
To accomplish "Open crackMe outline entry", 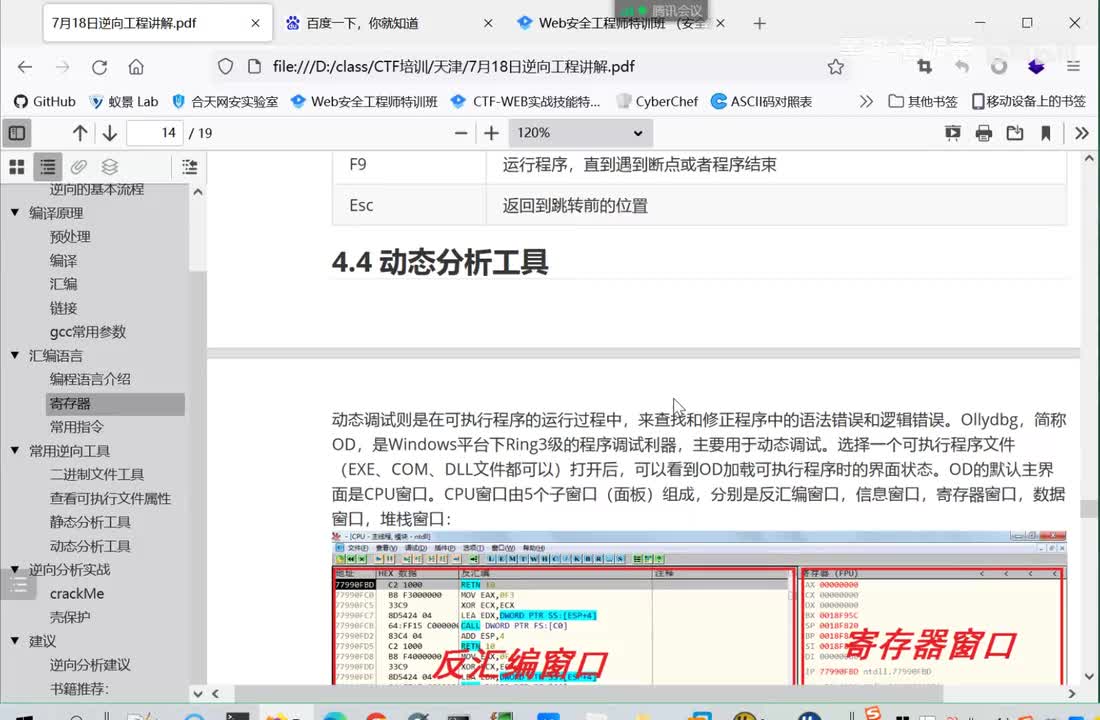I will click(76, 594).
